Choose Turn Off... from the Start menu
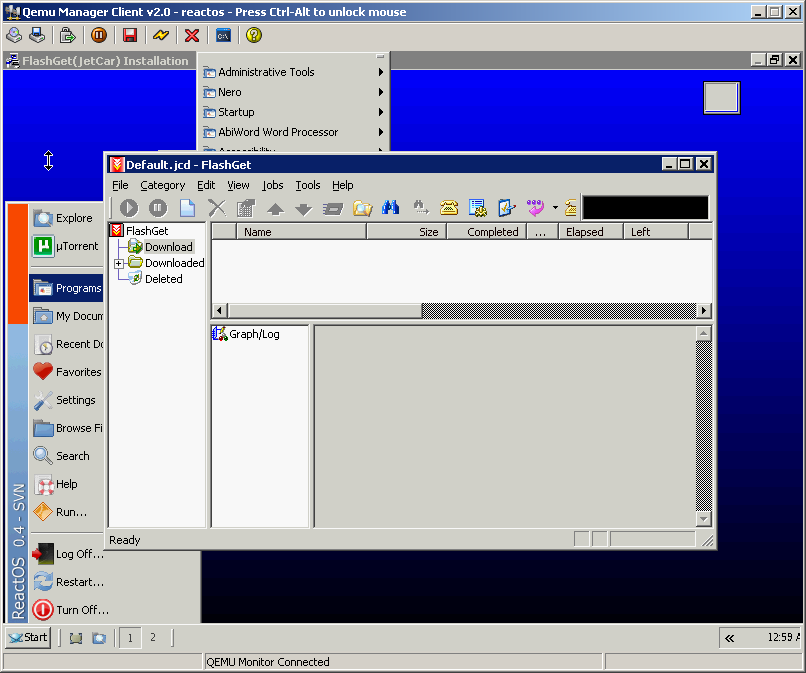The width and height of the screenshot is (806, 673). [82, 610]
